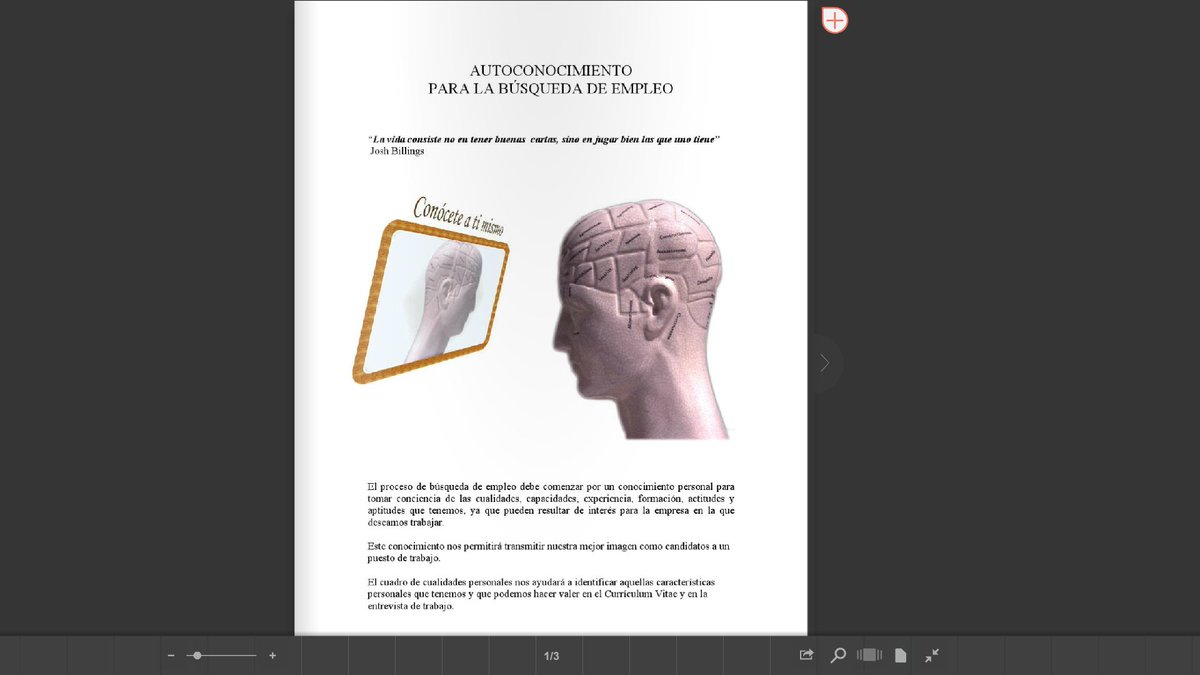Click the author name "Josh Billings"
This screenshot has height=675, width=1200.
click(x=397, y=151)
